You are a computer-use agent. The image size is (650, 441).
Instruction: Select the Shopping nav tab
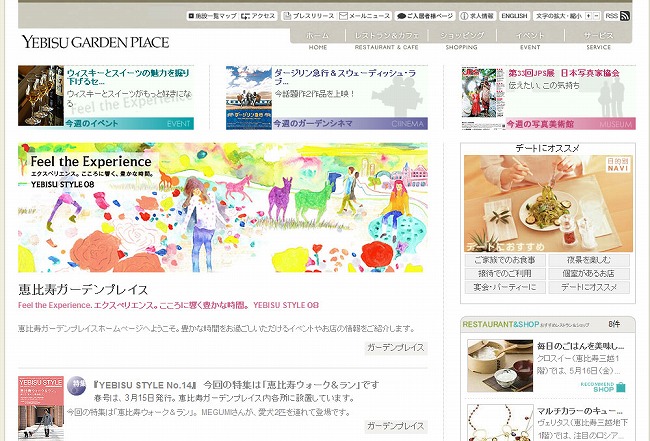tap(461, 40)
